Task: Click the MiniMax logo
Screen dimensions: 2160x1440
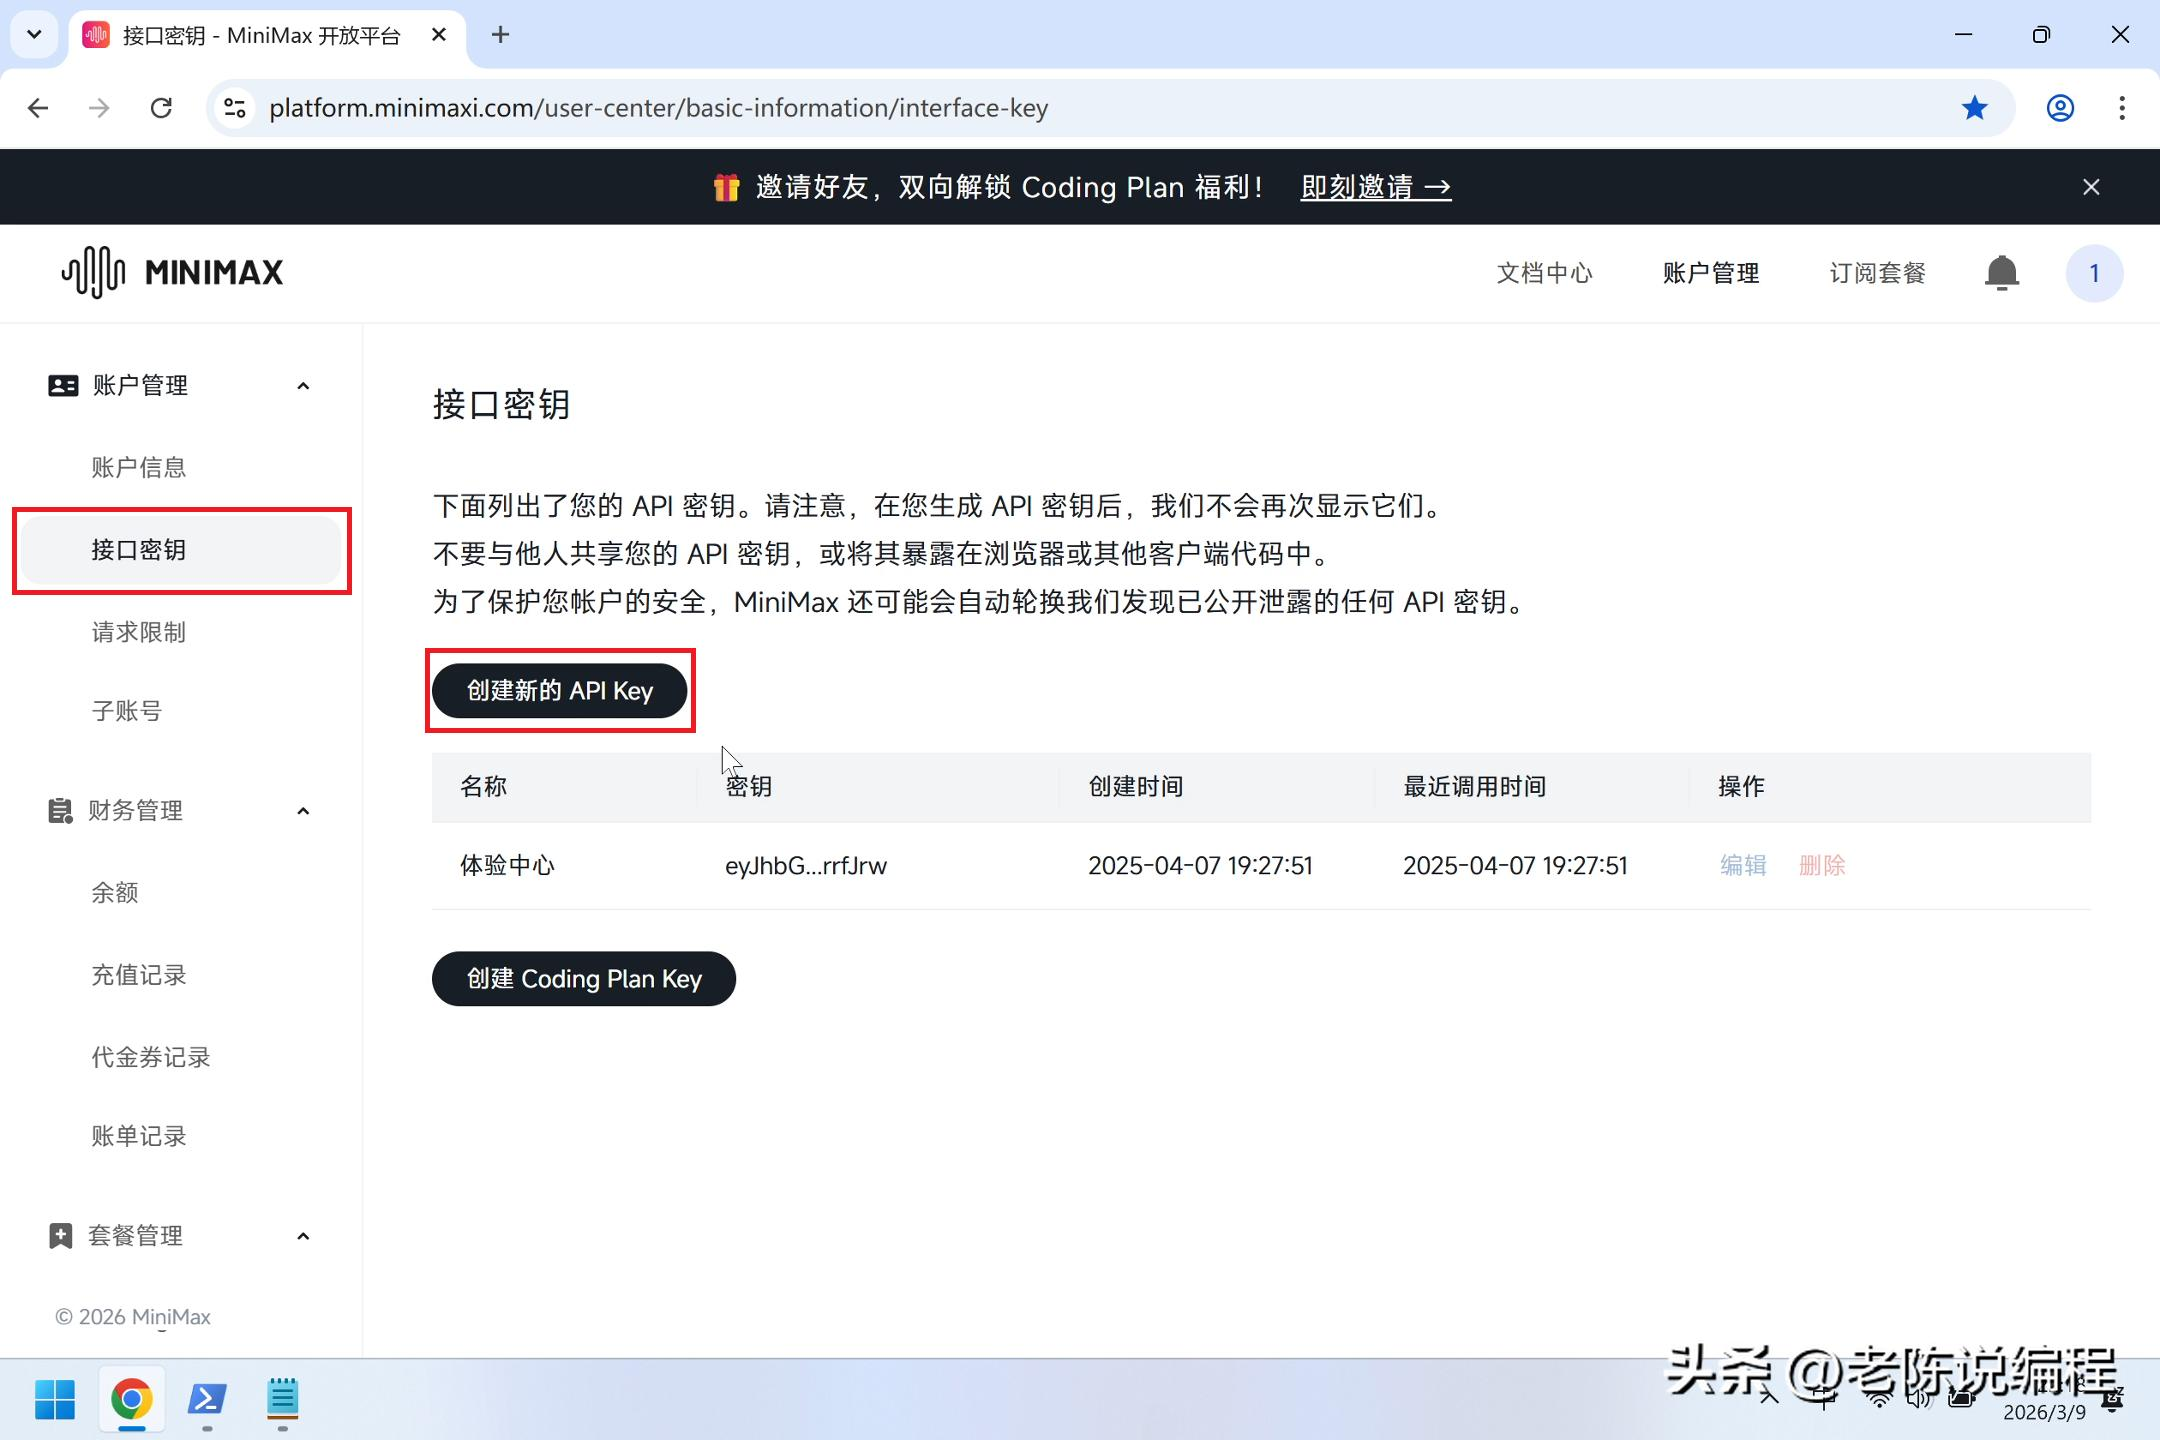Action: click(x=172, y=272)
